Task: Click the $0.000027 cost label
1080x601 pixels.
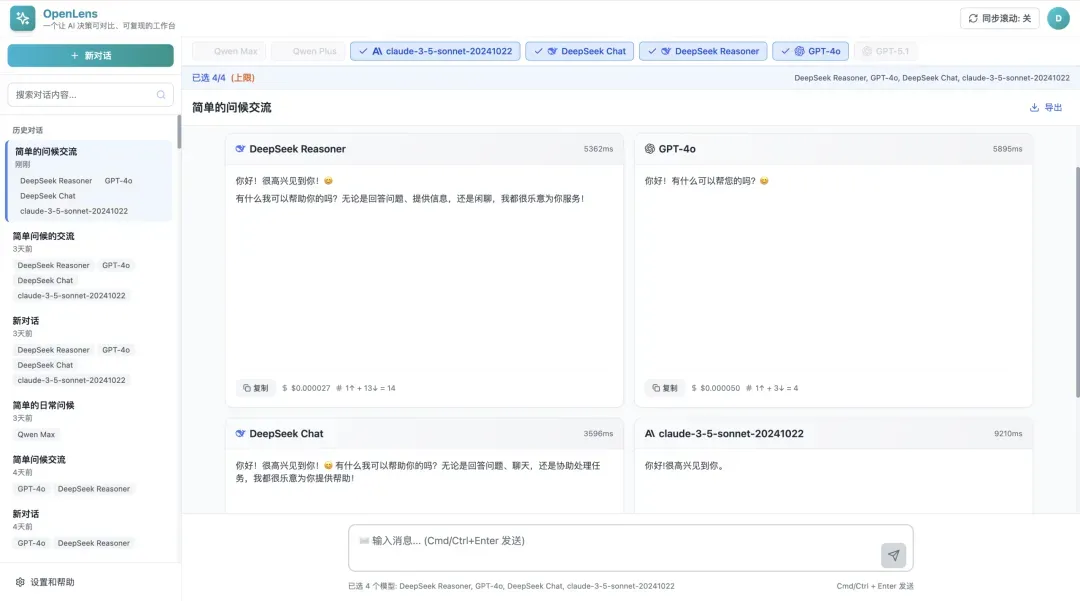Action: pos(307,388)
